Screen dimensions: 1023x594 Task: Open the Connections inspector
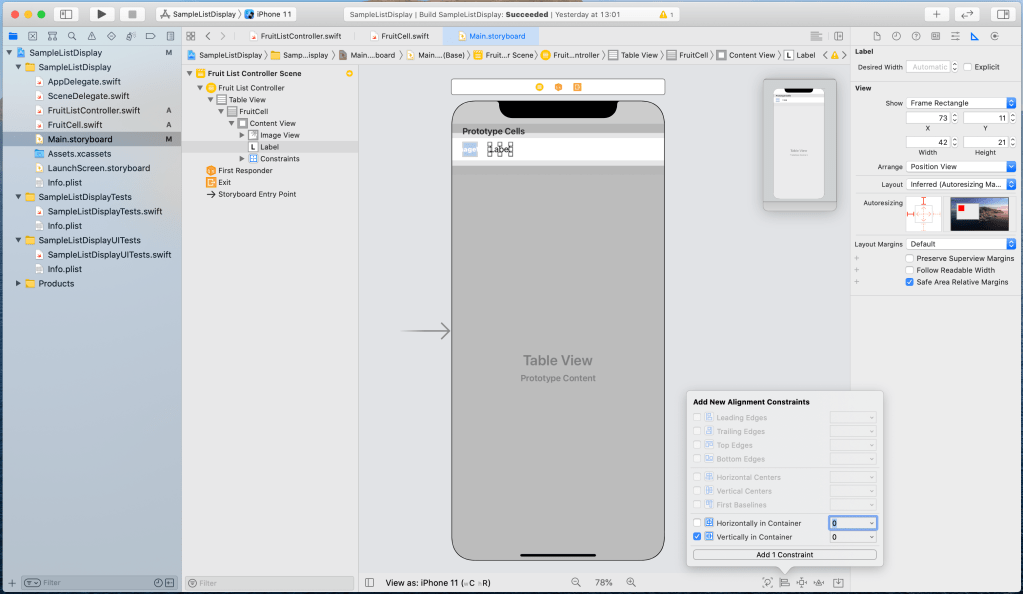pos(993,36)
